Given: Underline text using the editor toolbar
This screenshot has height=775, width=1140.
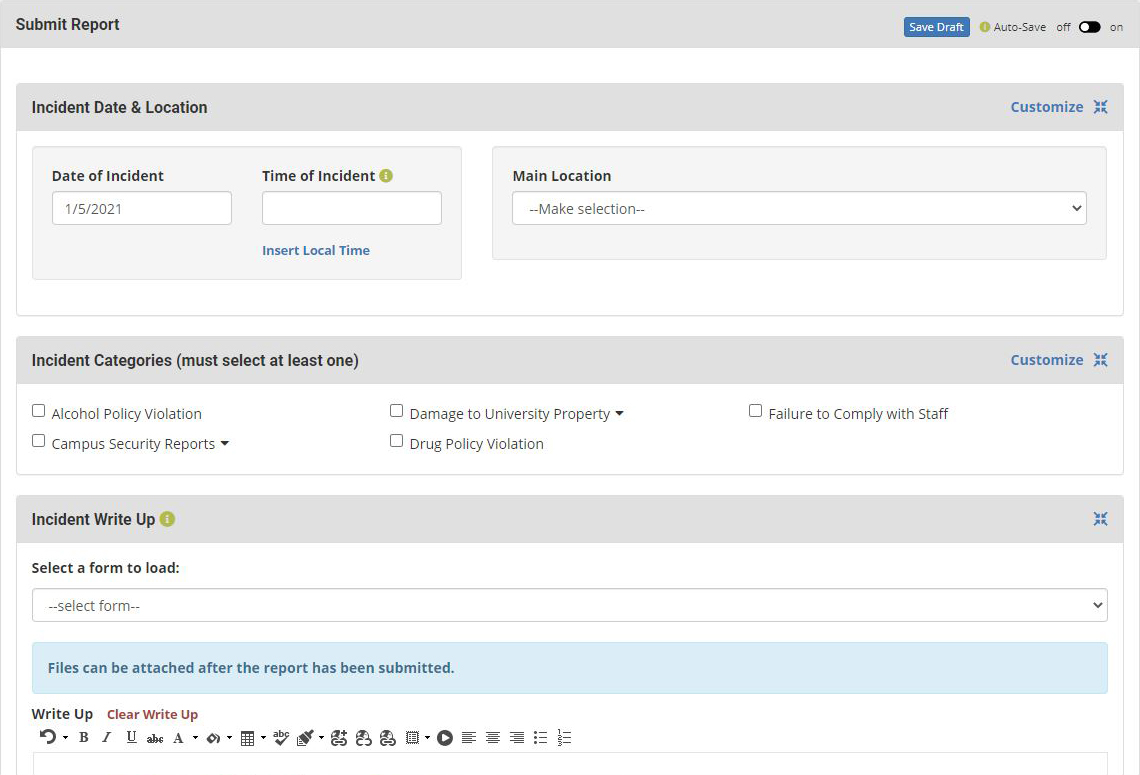Looking at the screenshot, I should (x=131, y=737).
